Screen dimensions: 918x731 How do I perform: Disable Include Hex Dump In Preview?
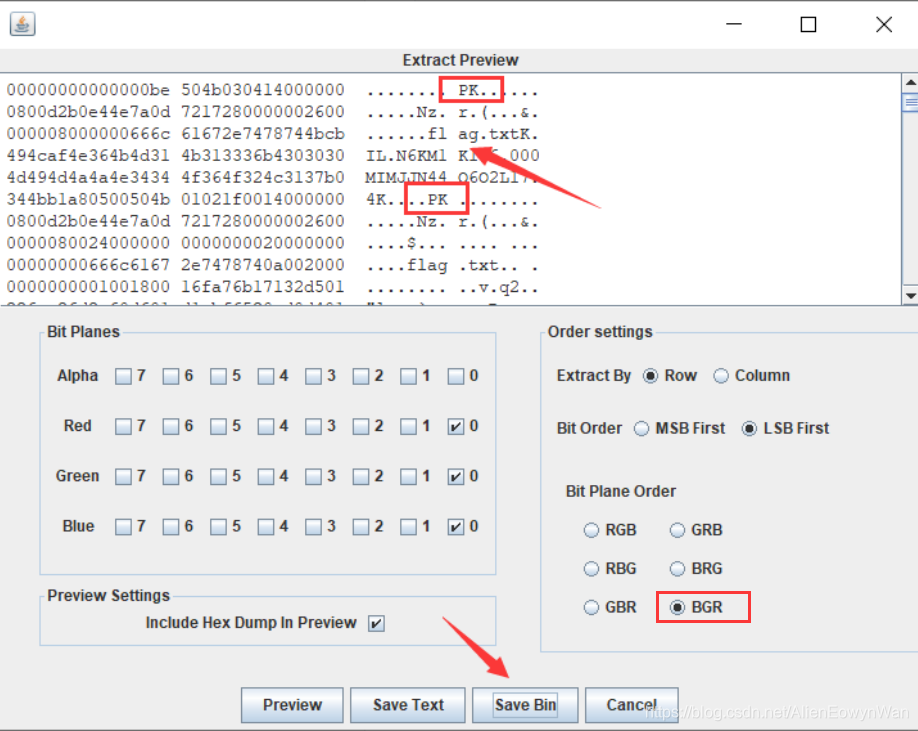tap(376, 623)
